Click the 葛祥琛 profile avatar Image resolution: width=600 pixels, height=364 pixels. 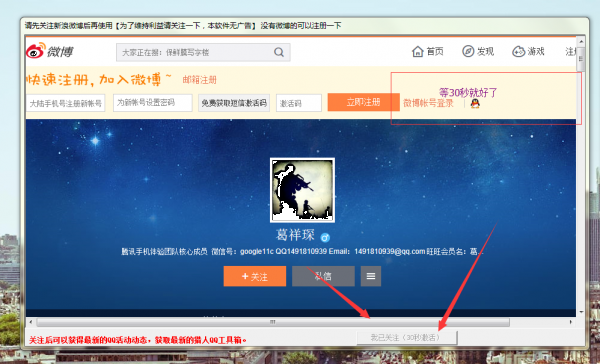pyautogui.click(x=302, y=190)
